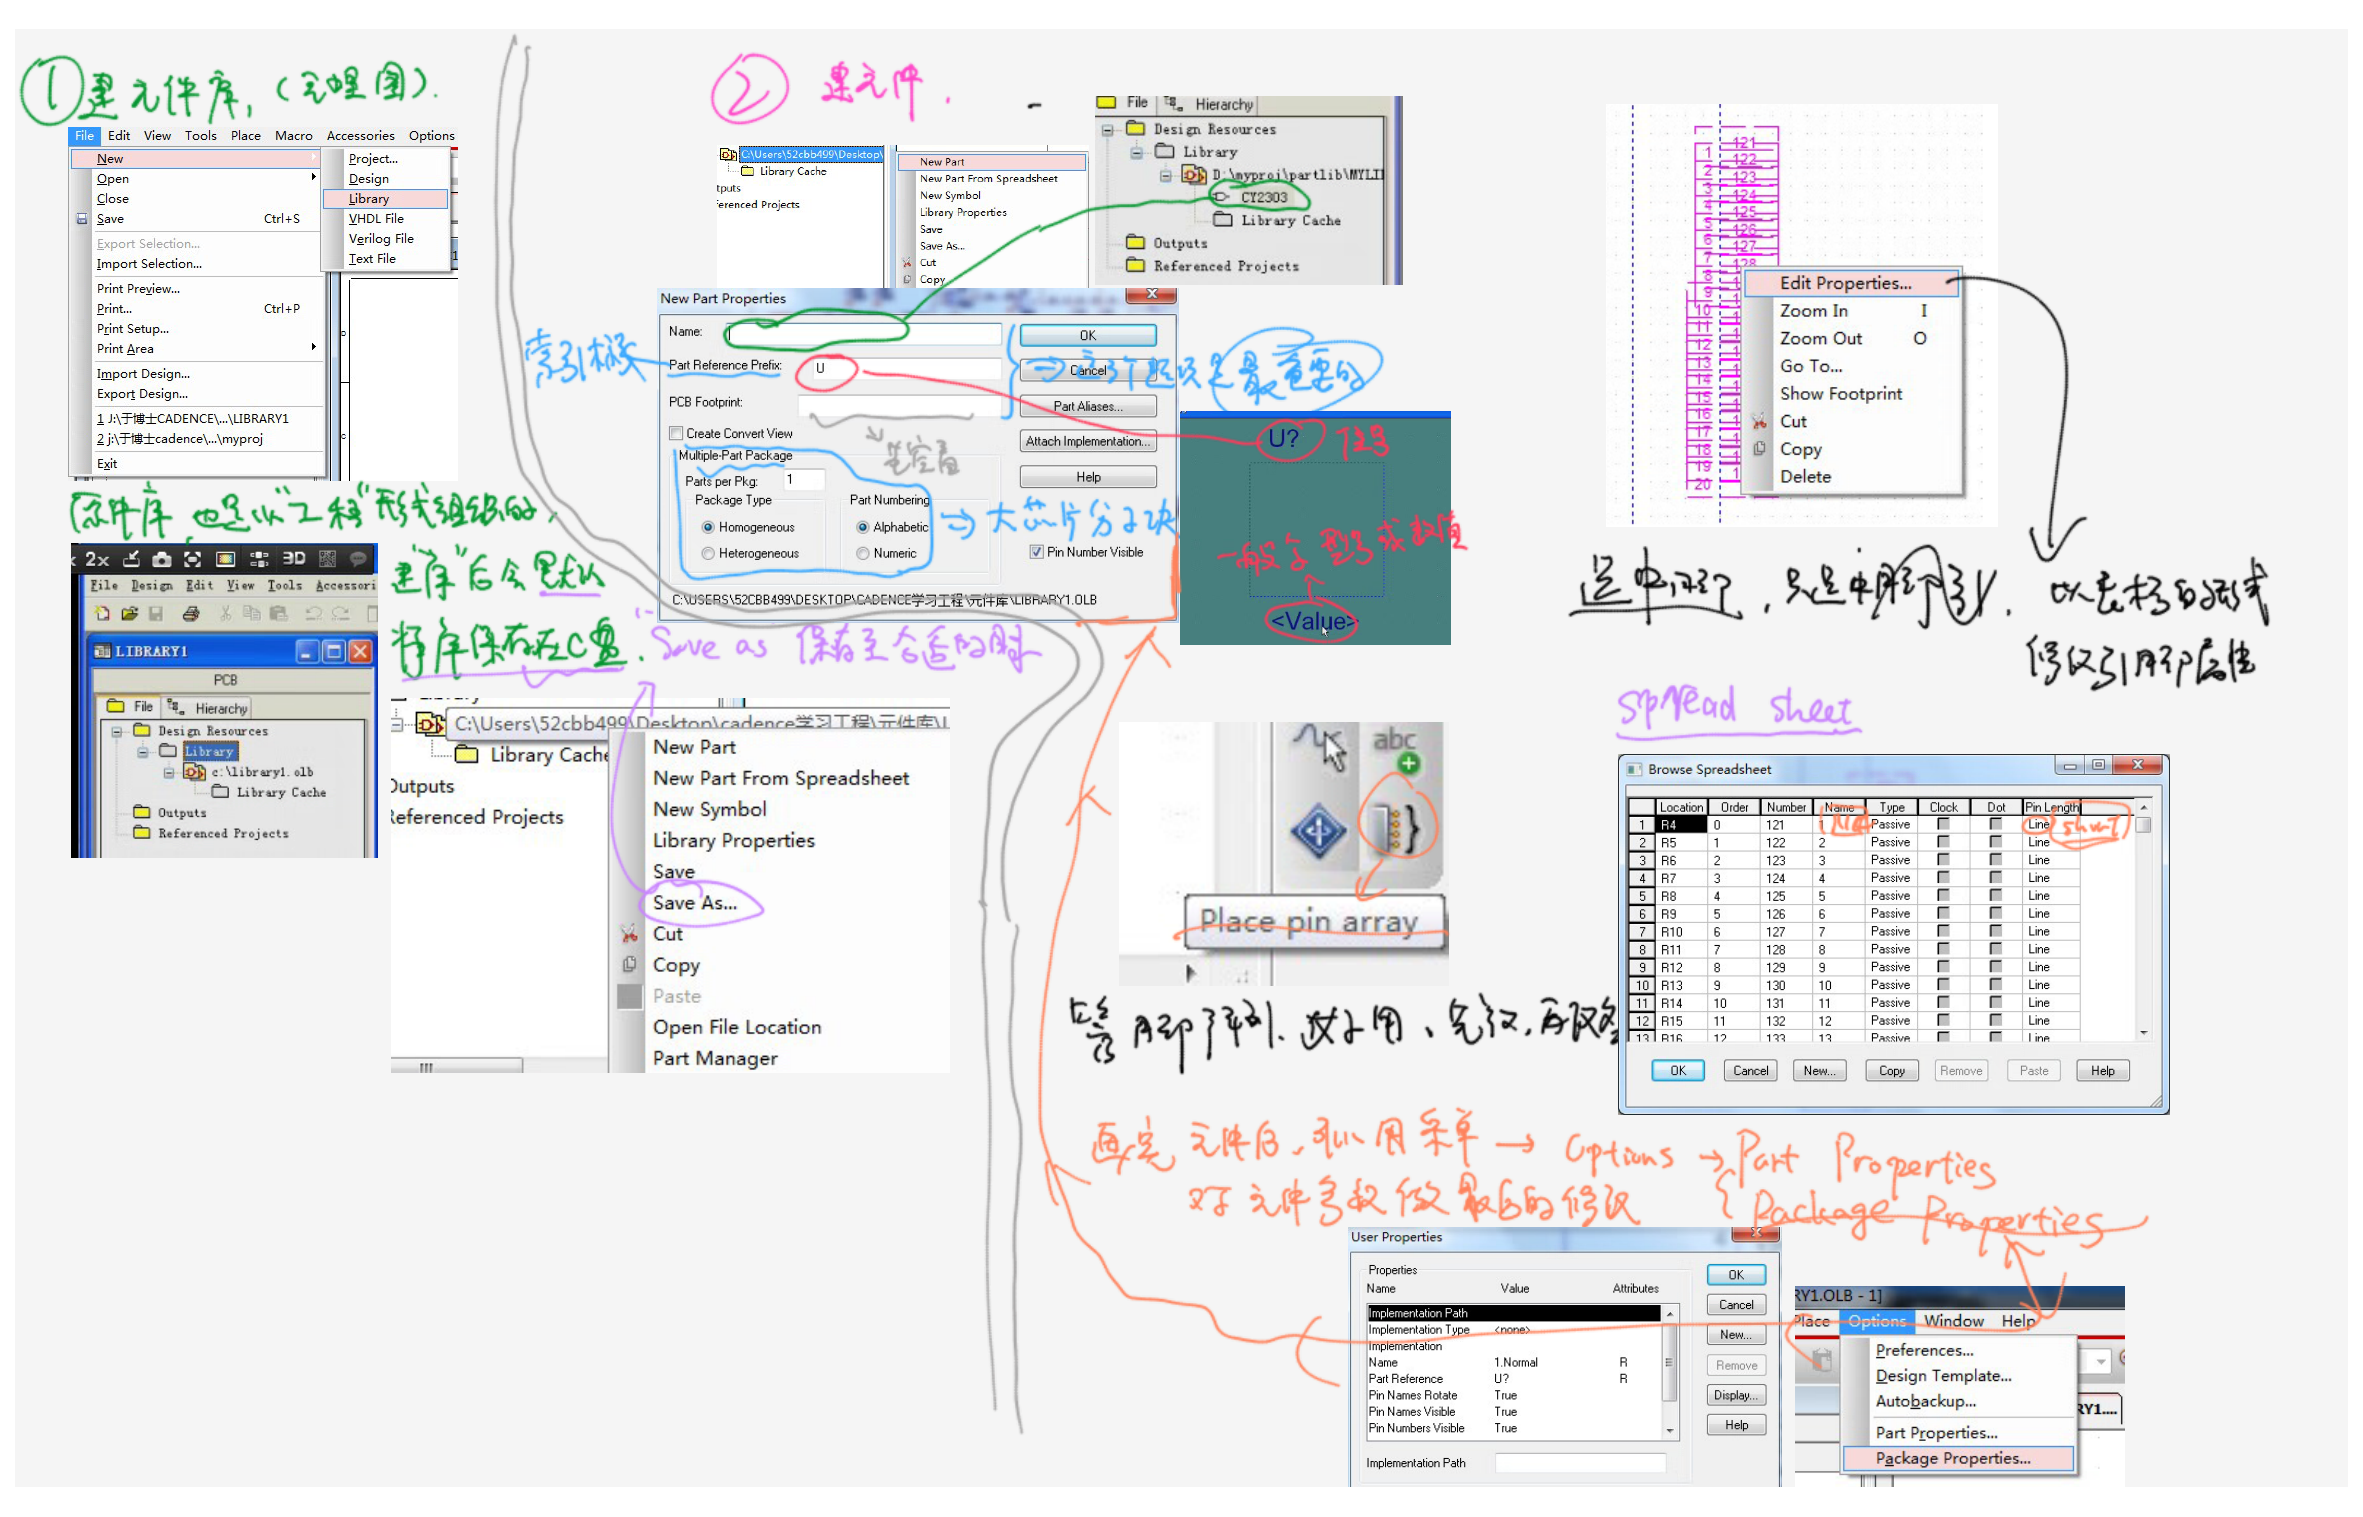The width and height of the screenshot is (2363, 1517).
Task: Click the color screen icon in dark bar
Action: [226, 559]
